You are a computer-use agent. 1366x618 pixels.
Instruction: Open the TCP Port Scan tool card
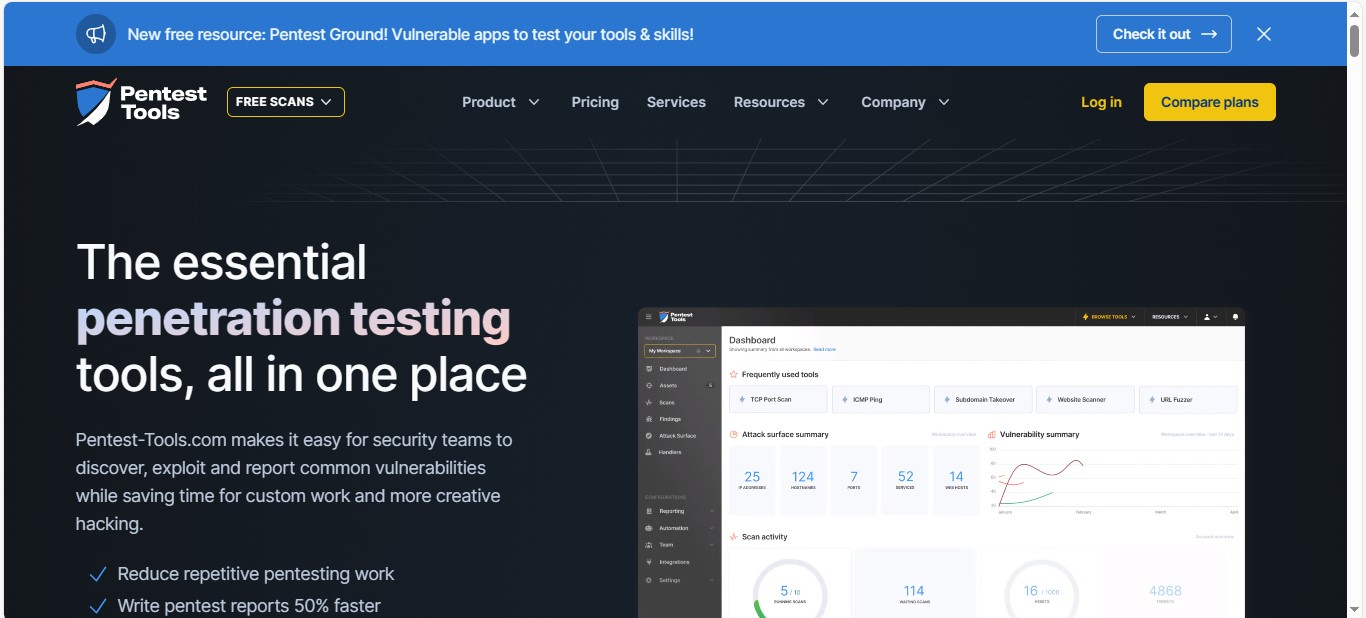pos(778,399)
